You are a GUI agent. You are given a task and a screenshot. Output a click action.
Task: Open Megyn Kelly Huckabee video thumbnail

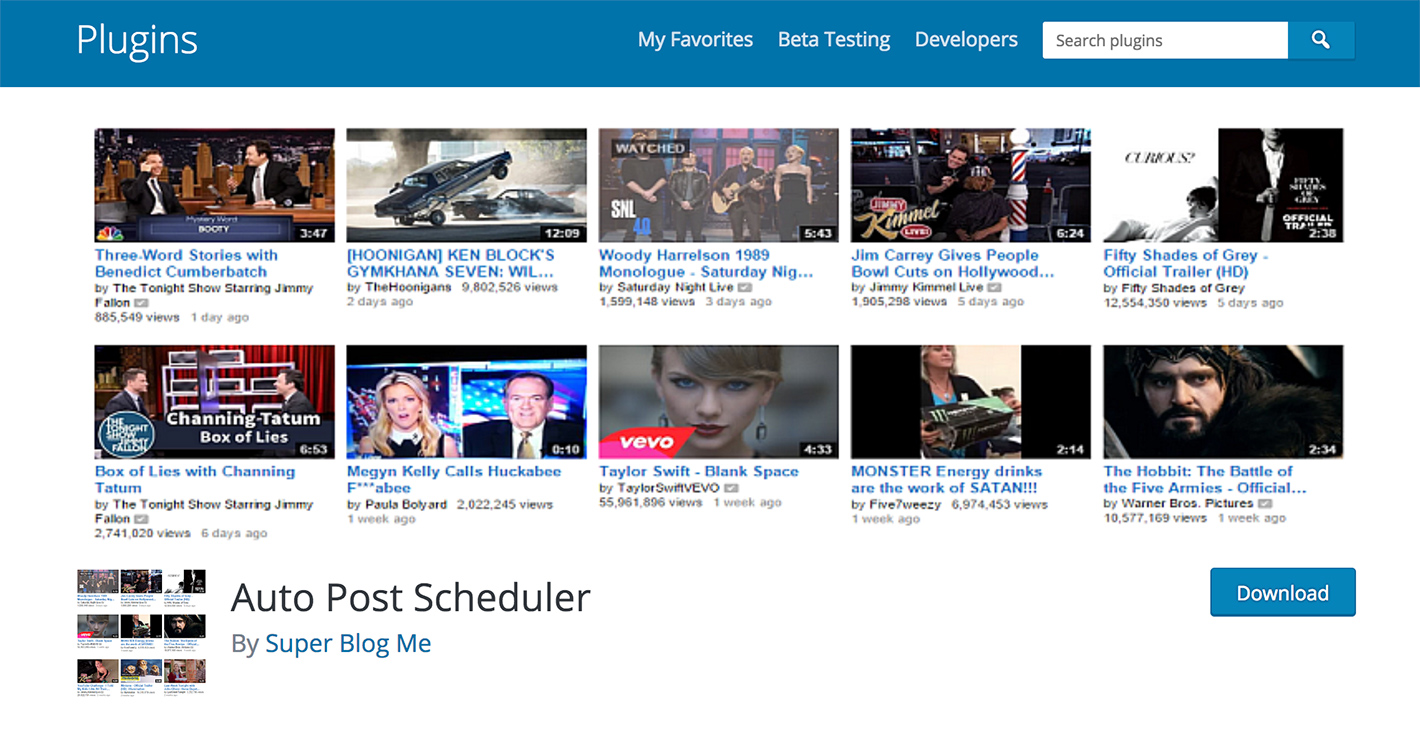coord(466,402)
